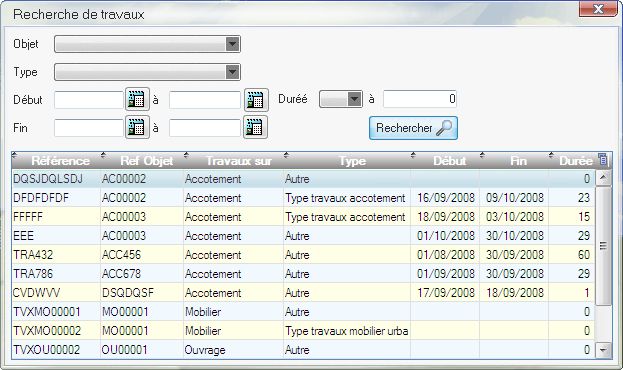Select the row with reference CVDWVV
623x370 pixels.
click(303, 293)
